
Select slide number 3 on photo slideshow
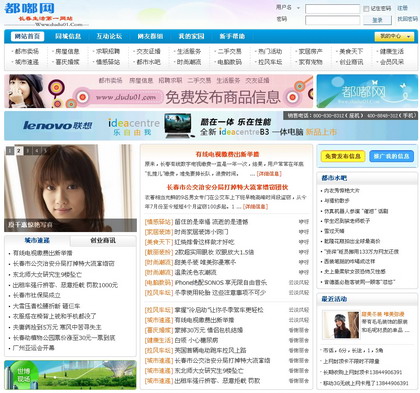click(28, 151)
